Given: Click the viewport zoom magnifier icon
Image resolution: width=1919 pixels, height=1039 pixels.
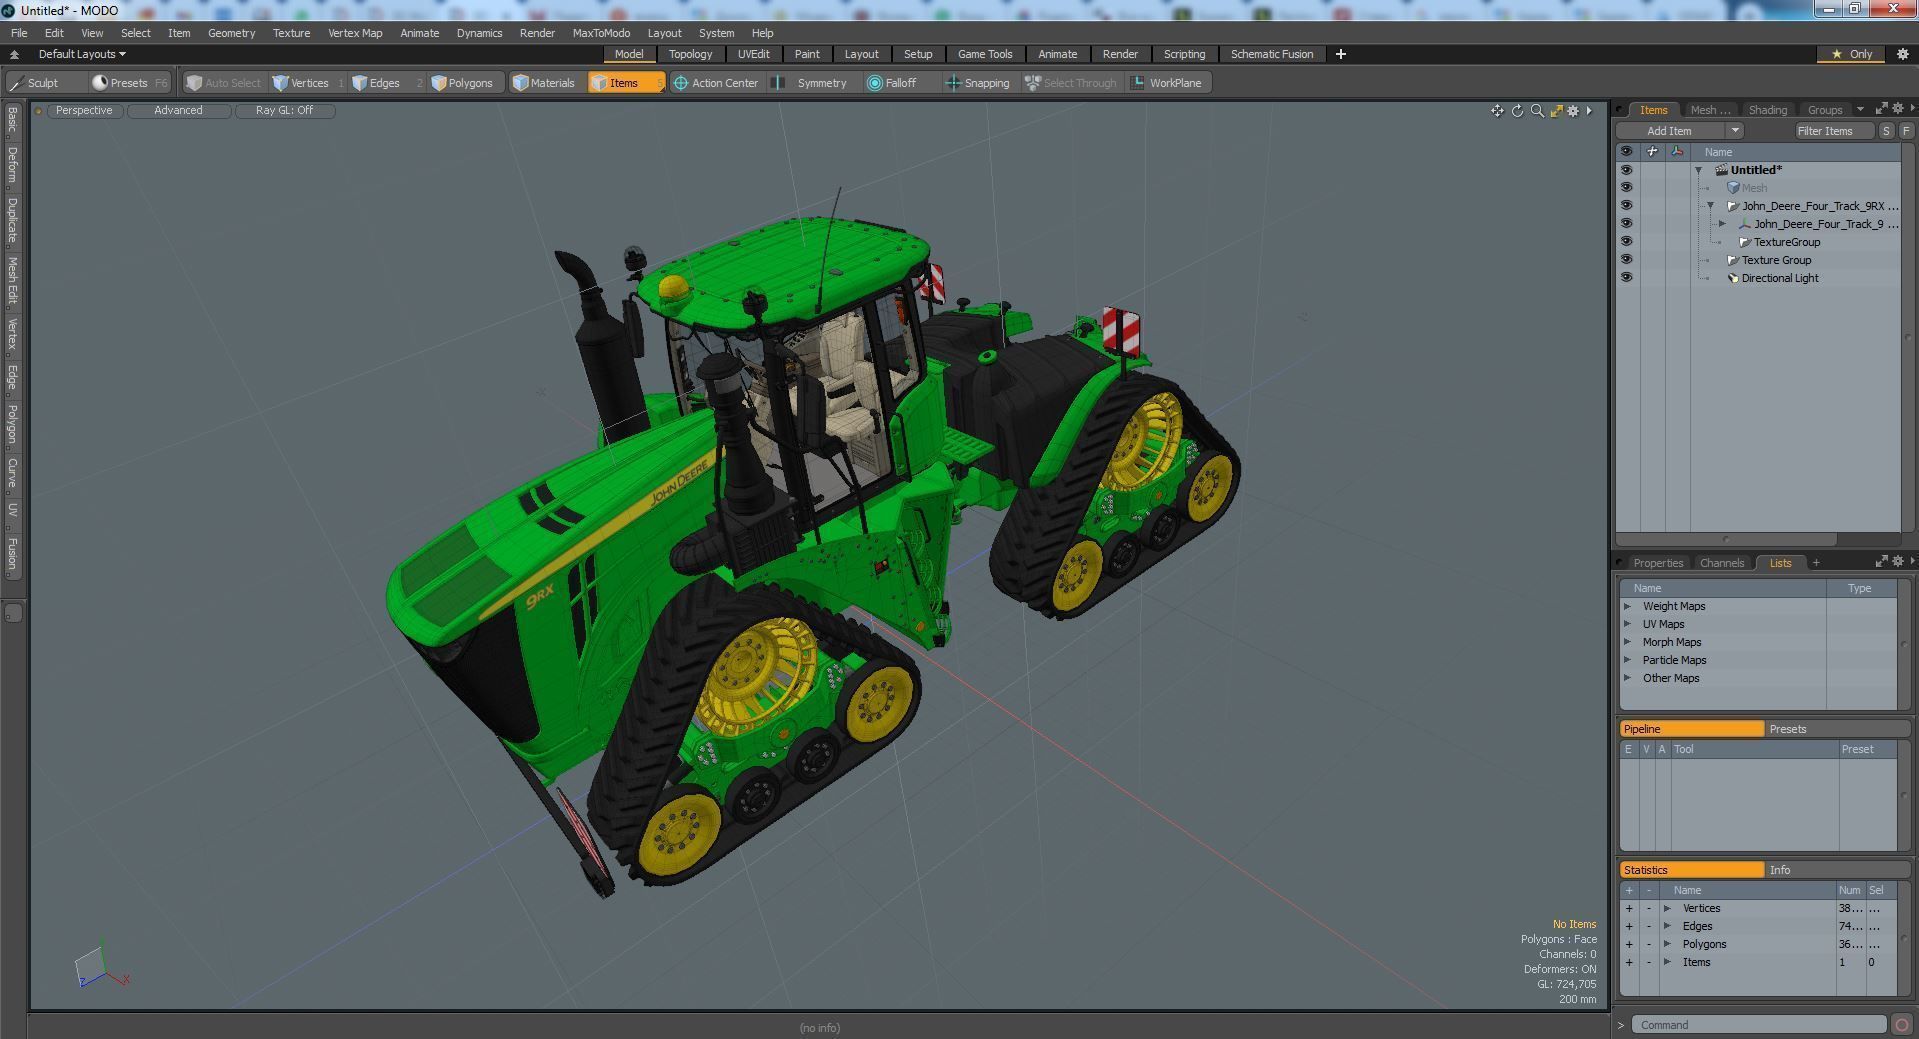Looking at the screenshot, I should coord(1537,111).
